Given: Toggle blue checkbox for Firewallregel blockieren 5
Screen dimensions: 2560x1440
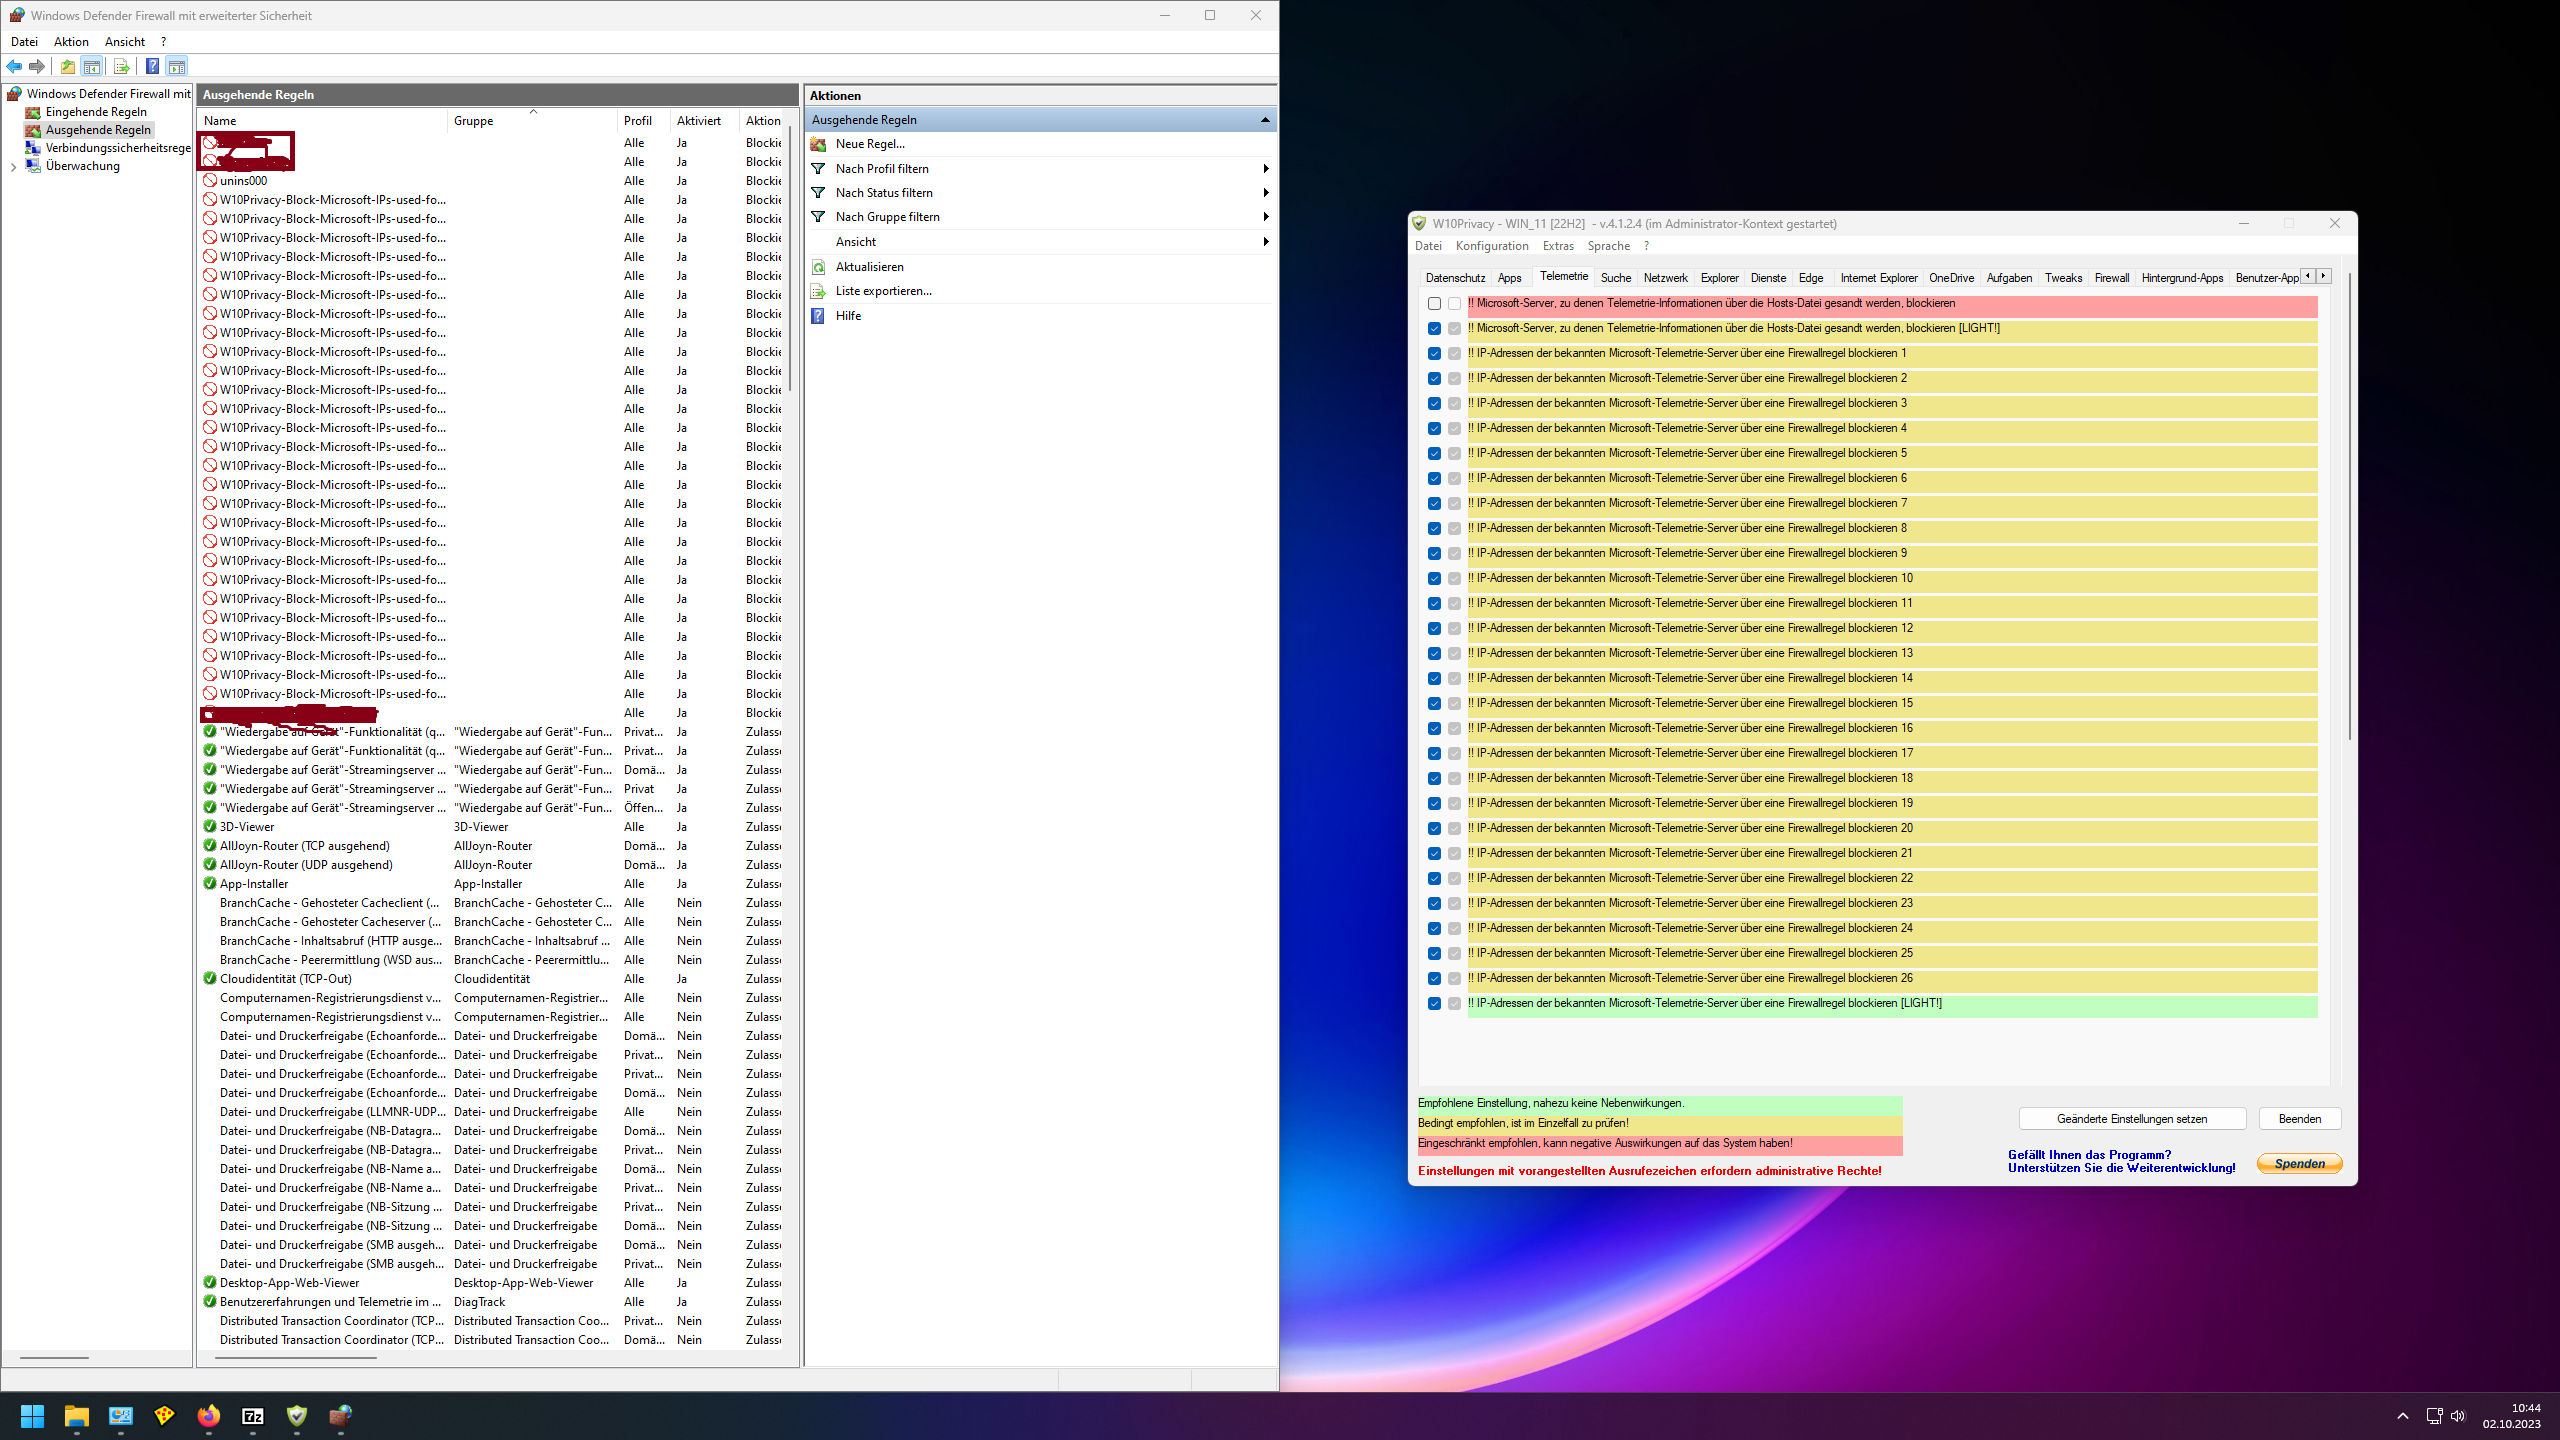Looking at the screenshot, I should 1434,454.
